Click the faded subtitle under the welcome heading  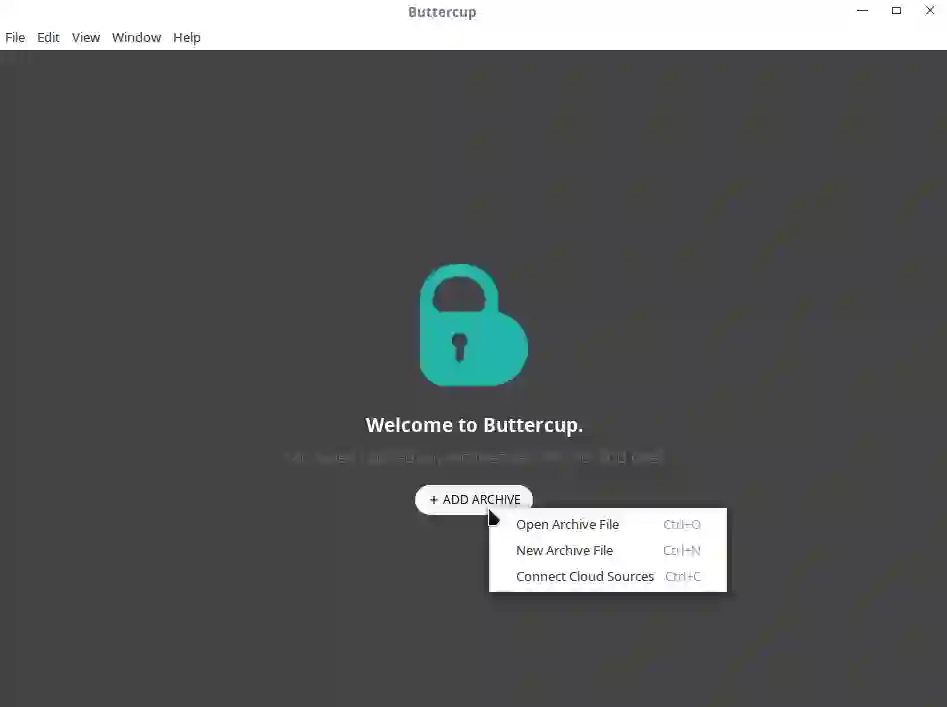(x=474, y=457)
